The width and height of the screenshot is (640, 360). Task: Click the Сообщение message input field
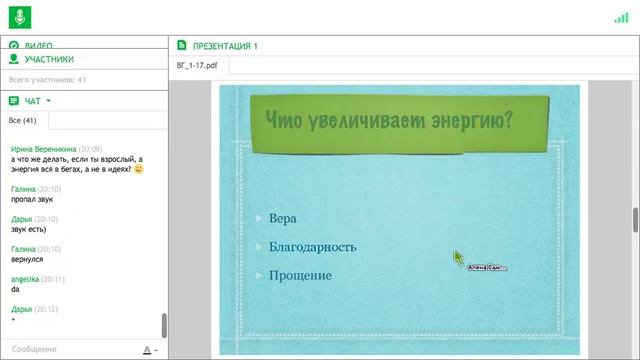coord(73,349)
